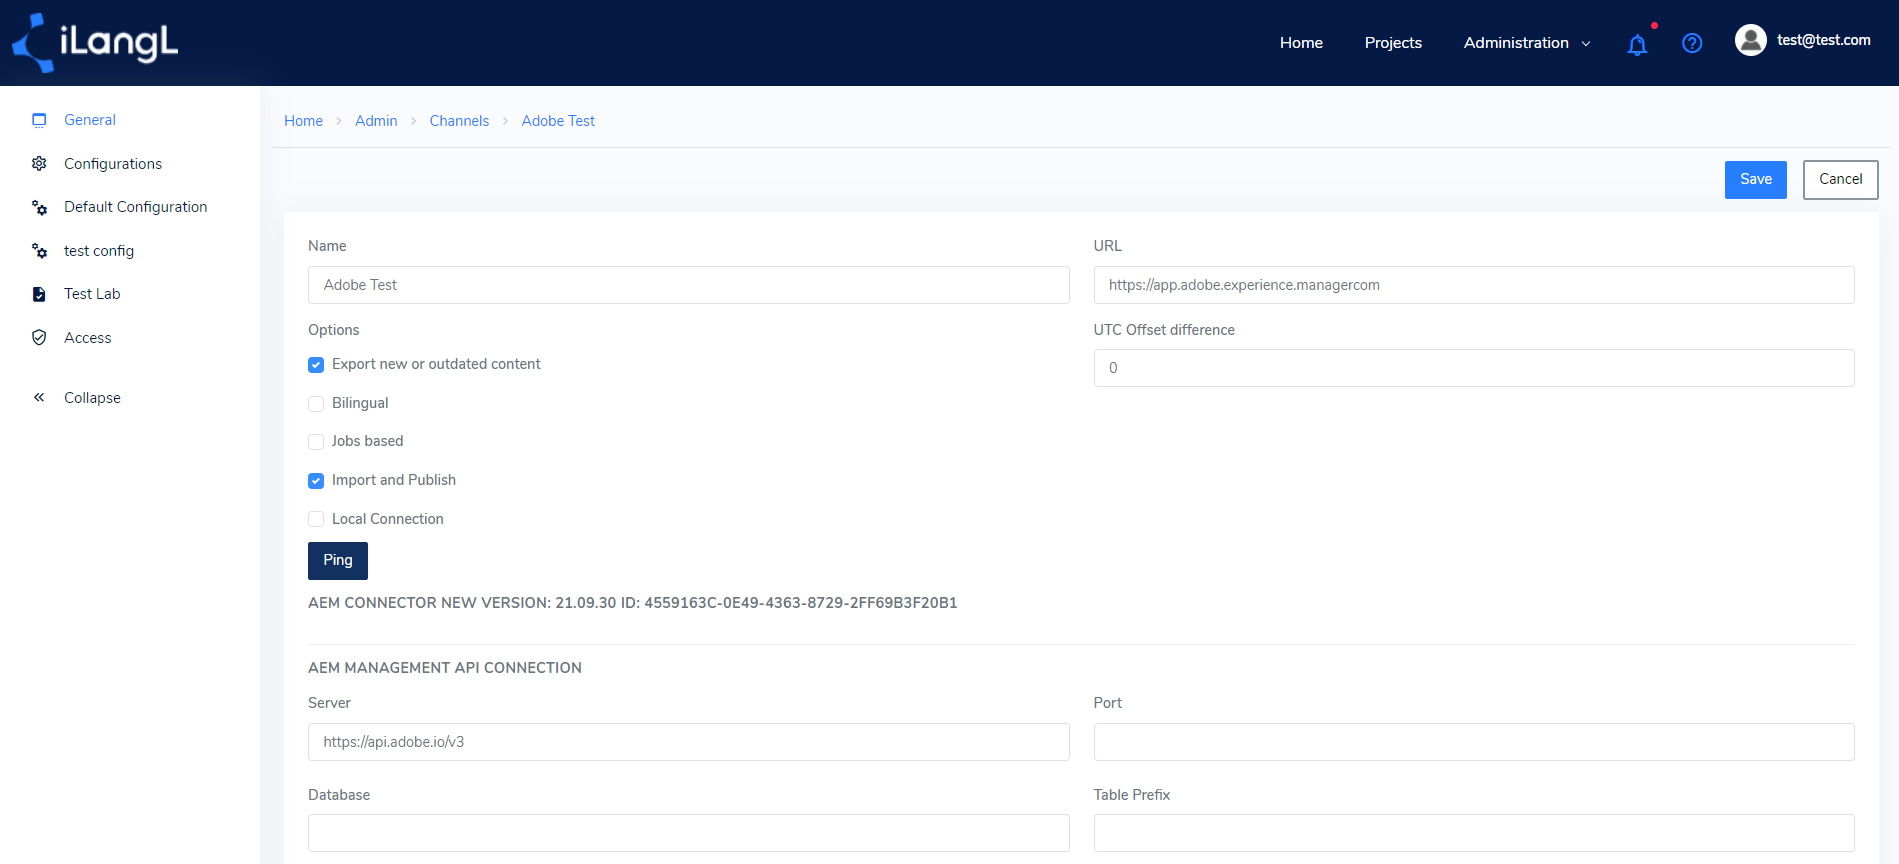Click AEM MANAGEMENT API CONNECTION heading
This screenshot has height=864, width=1899.
click(445, 668)
